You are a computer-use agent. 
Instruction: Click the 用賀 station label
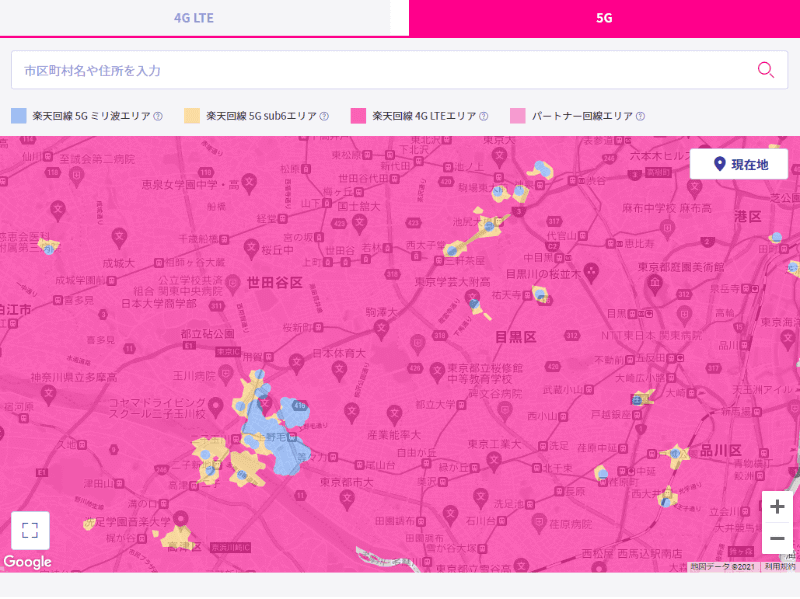252,357
